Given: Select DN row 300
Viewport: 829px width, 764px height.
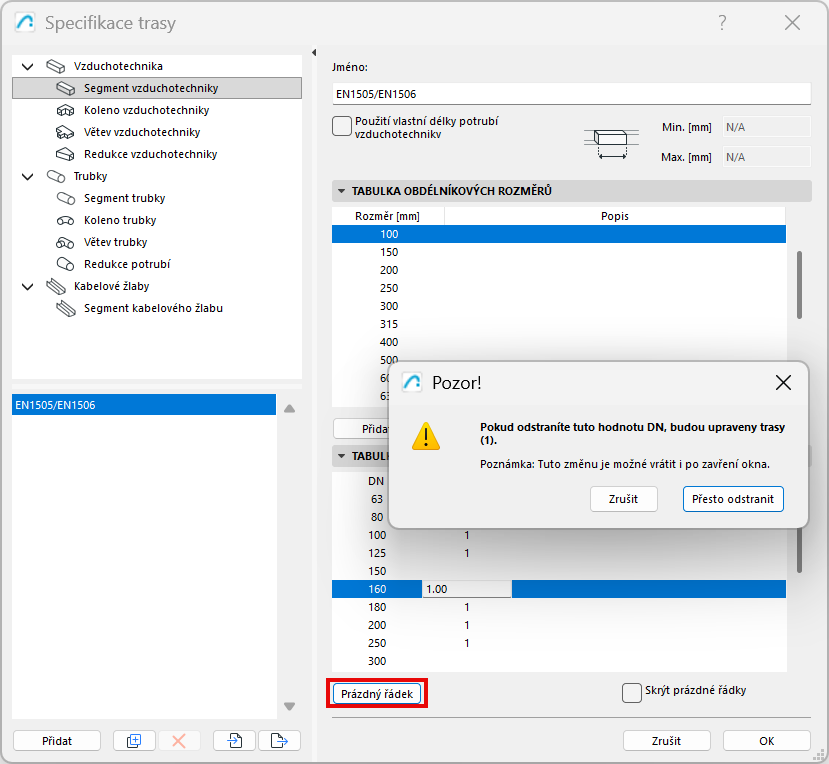Looking at the screenshot, I should 559,661.
